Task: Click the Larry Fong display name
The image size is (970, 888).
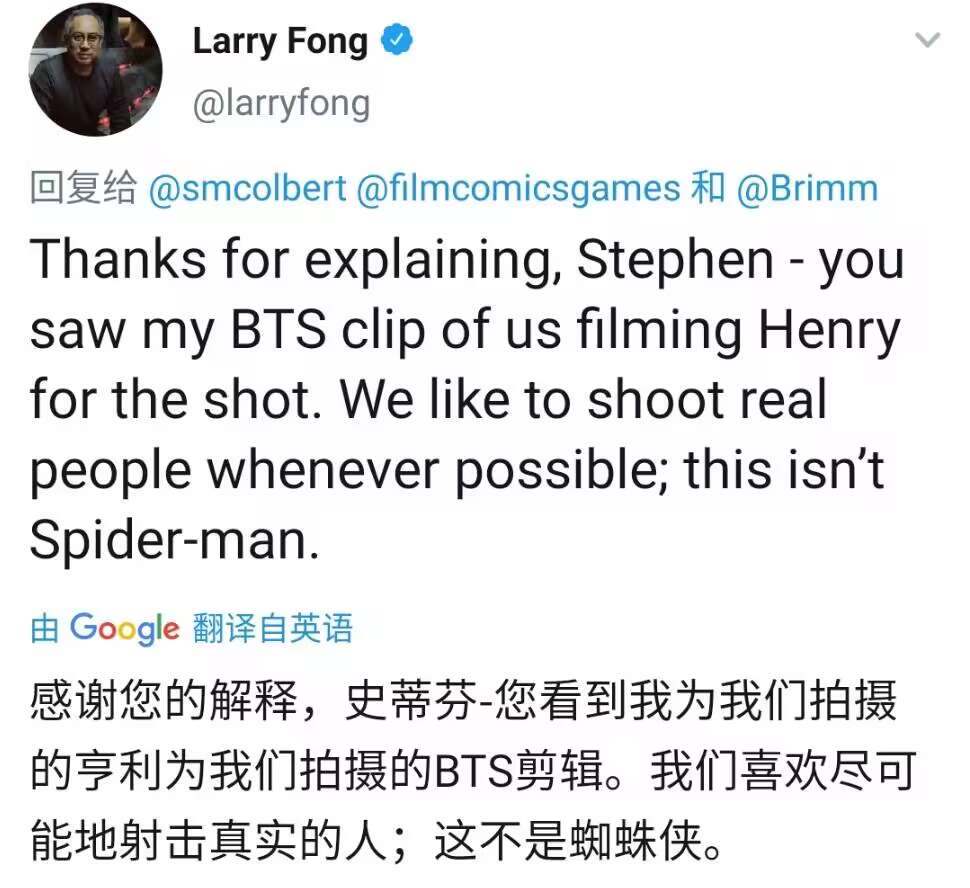Action: 280,42
